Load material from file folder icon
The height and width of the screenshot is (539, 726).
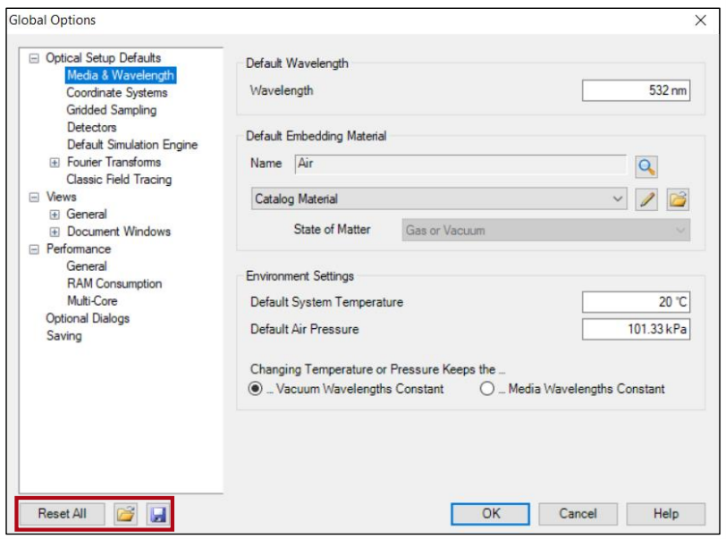tap(678, 200)
